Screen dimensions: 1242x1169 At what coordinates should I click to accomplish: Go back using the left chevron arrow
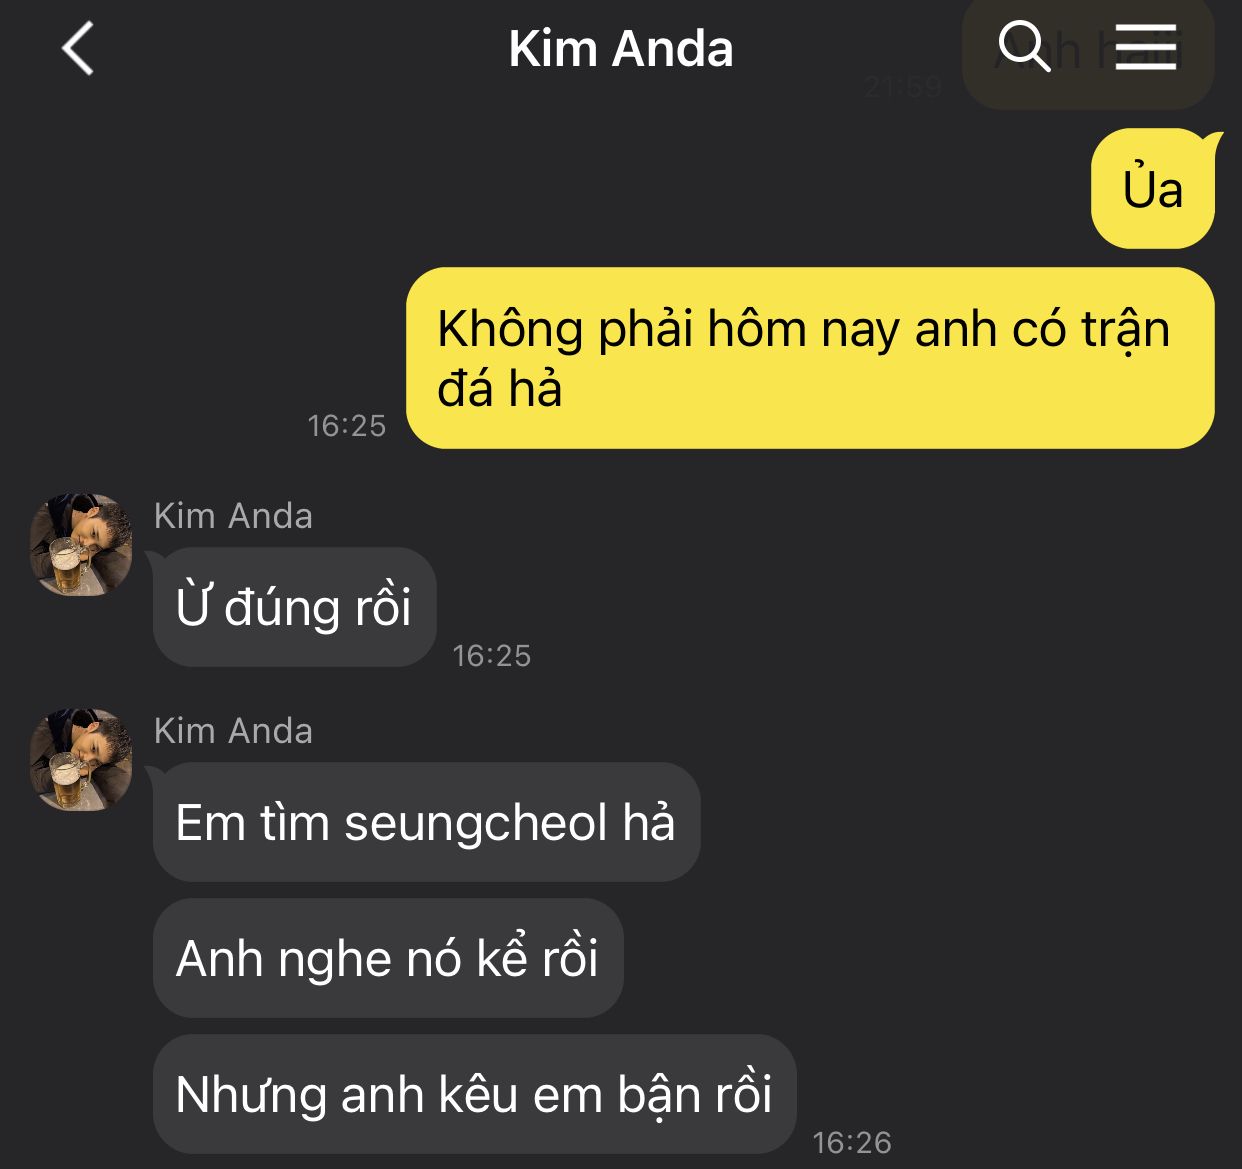click(x=78, y=48)
